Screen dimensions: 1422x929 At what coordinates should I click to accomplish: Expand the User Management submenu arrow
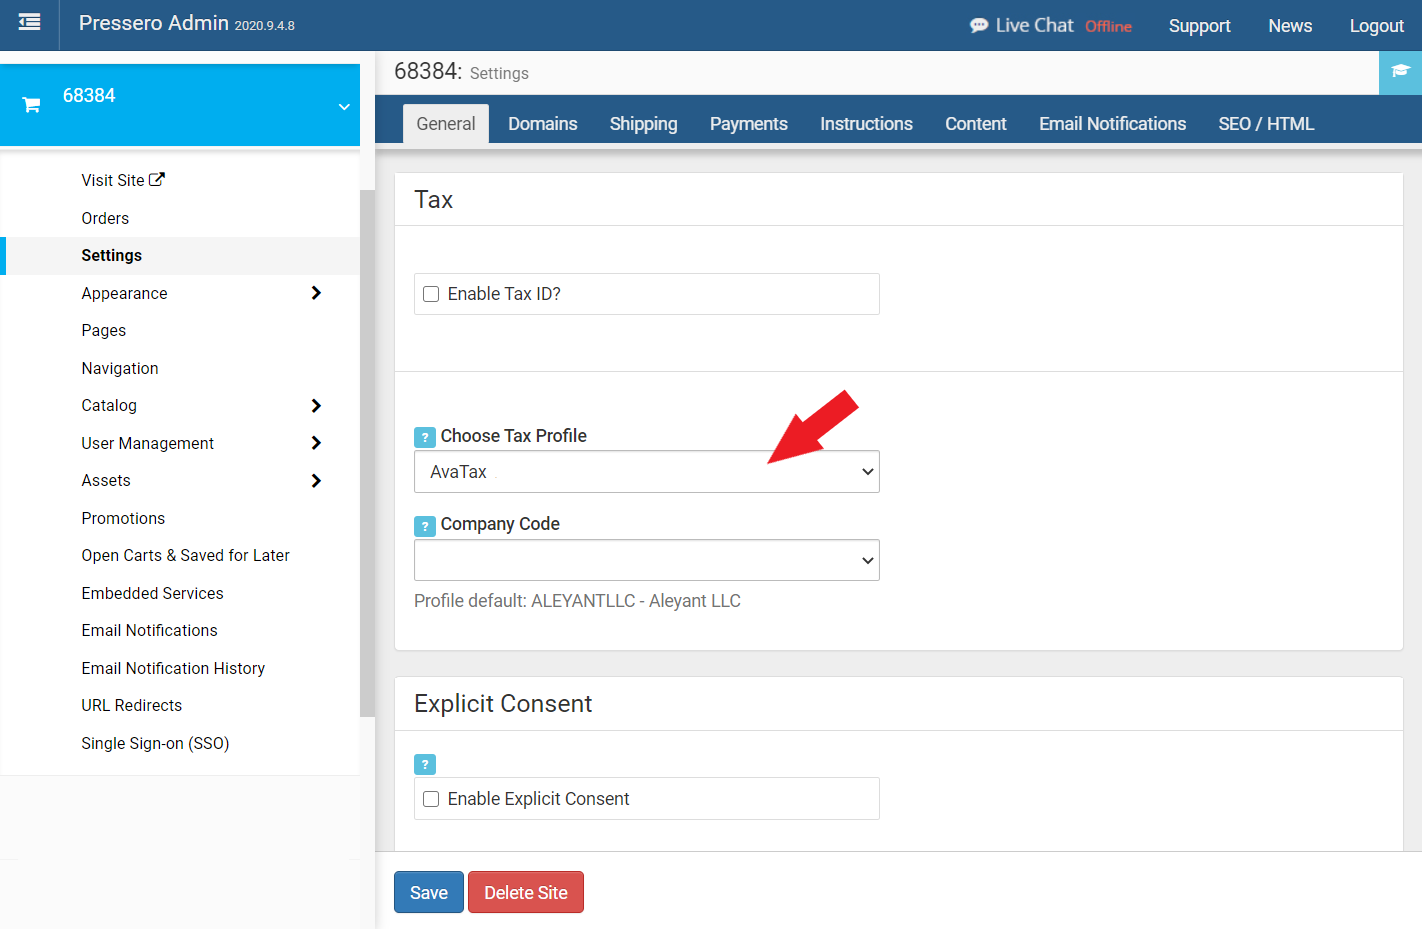pos(316,443)
